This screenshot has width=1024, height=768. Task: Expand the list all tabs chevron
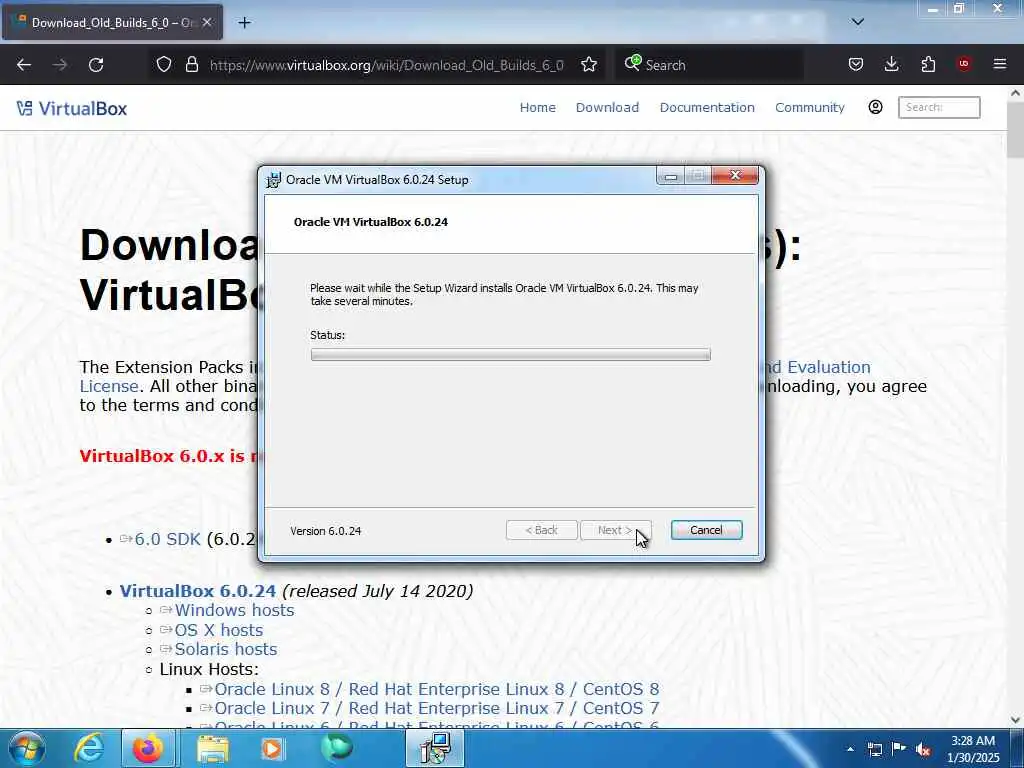coord(857,22)
